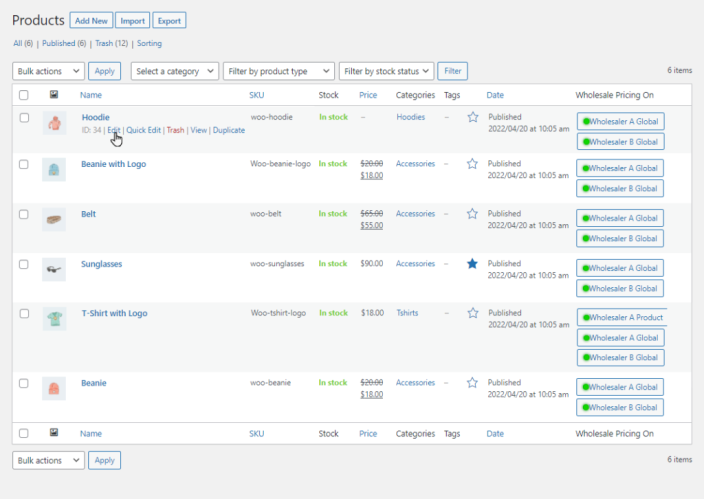The height and width of the screenshot is (499, 704).
Task: Toggle featured star for Belt product
Action: click(x=472, y=214)
